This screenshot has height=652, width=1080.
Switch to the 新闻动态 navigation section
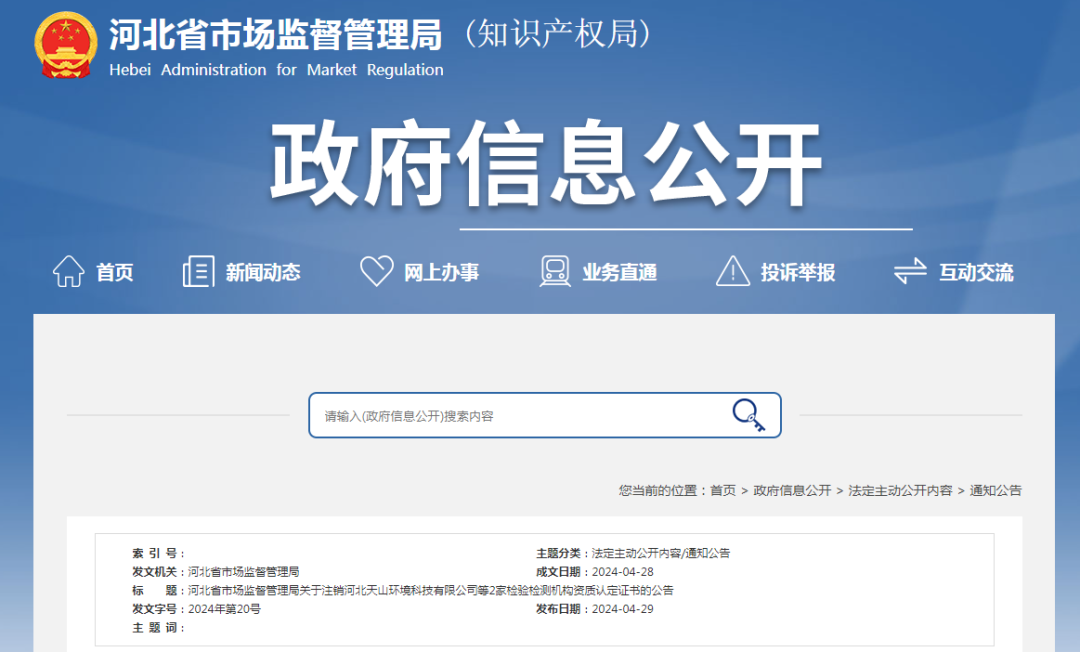pos(265,271)
